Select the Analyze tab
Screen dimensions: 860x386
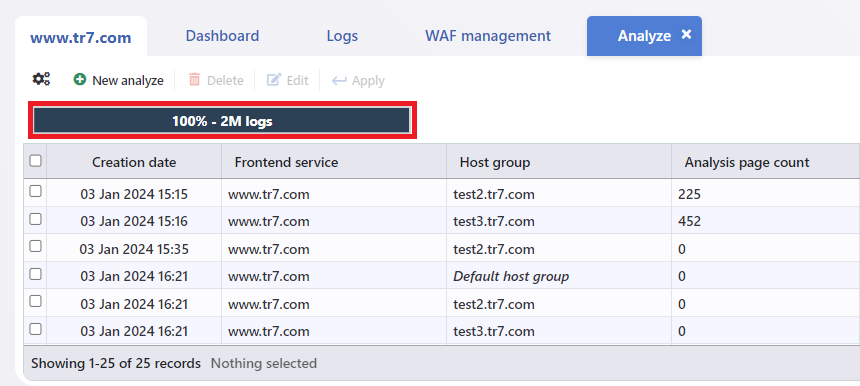644,36
